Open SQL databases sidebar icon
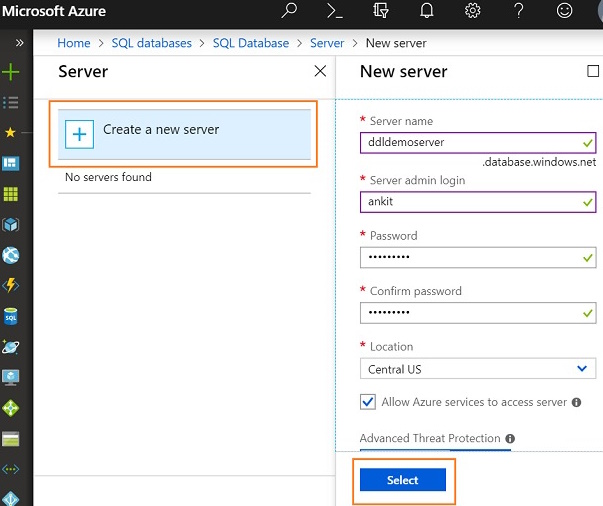 click(10, 316)
